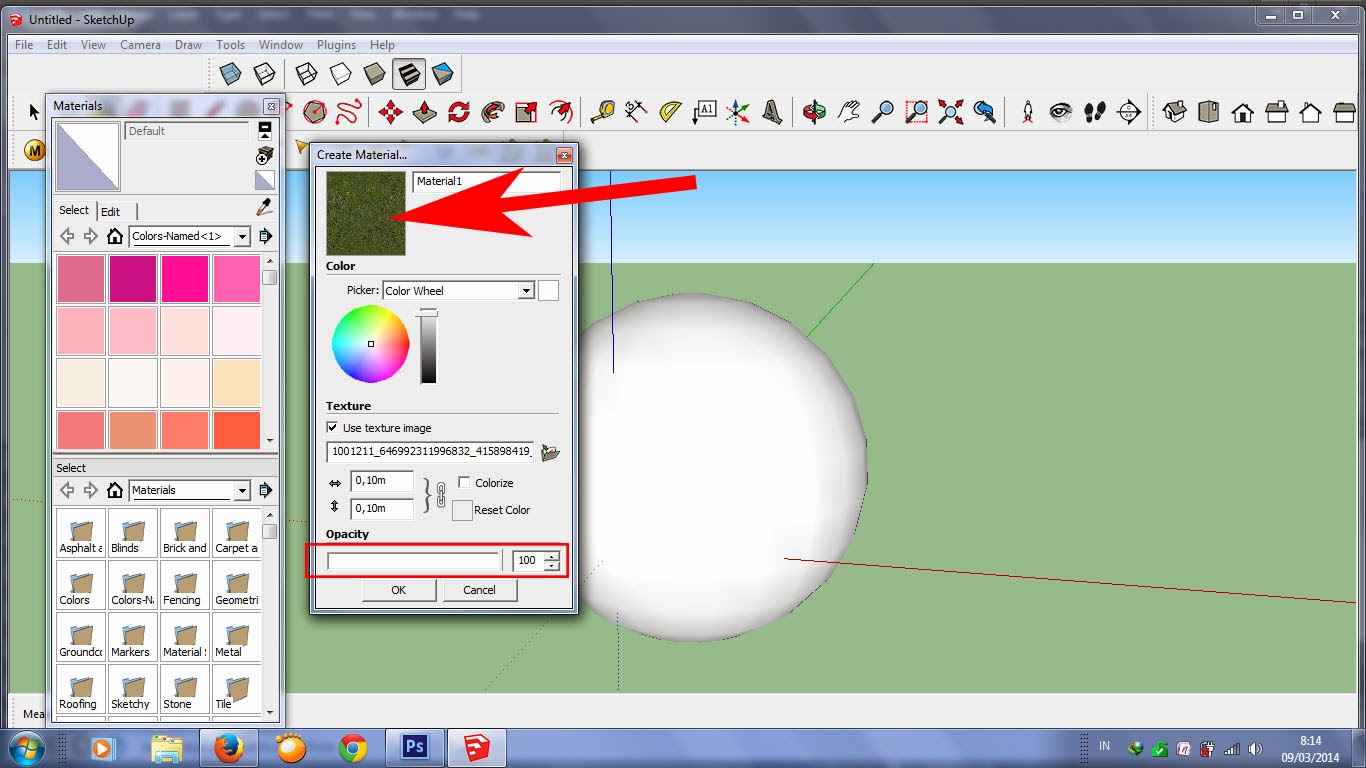The image size is (1366, 768).
Task: Open the Color Wheel picker dropdown
Action: point(527,290)
